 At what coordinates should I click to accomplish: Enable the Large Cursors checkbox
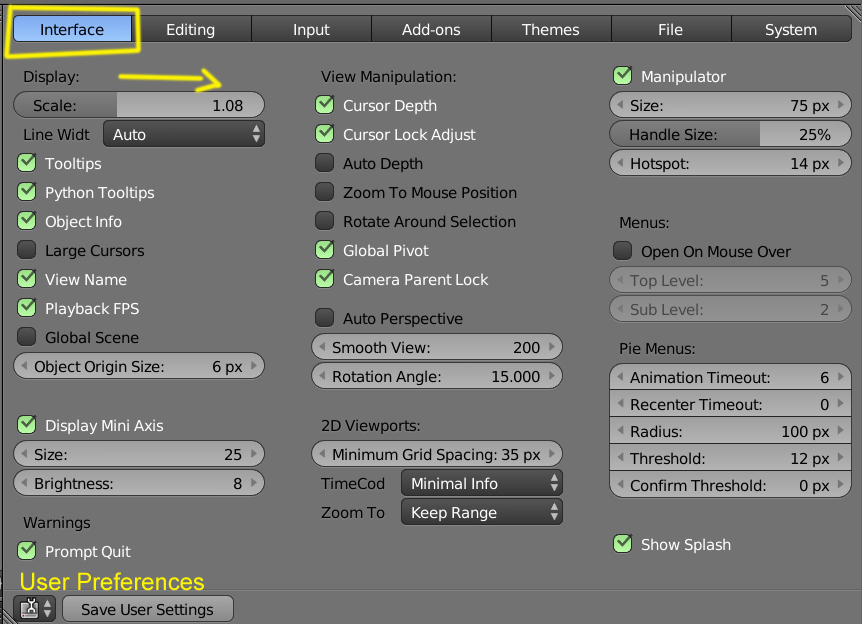[x=27, y=251]
